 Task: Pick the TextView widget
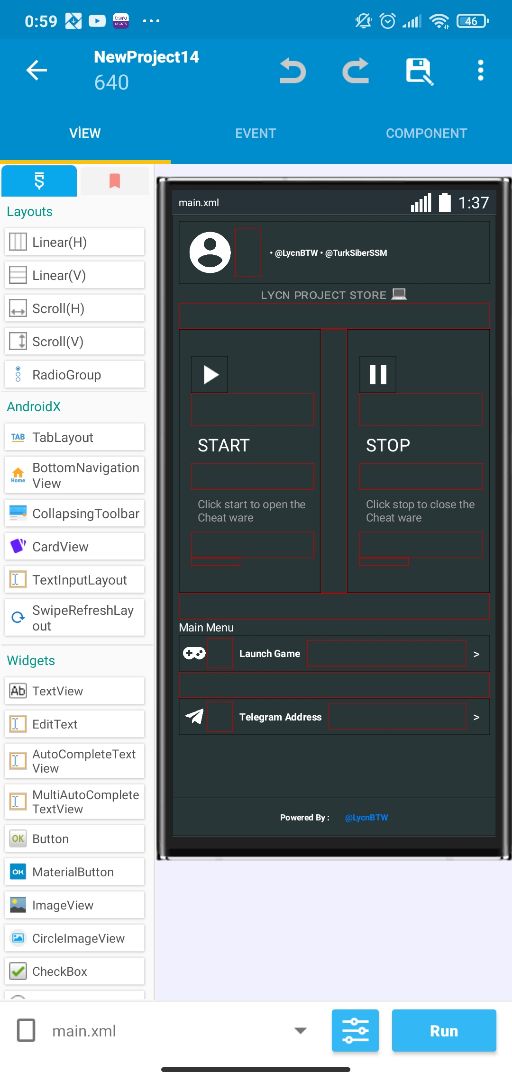(x=74, y=691)
